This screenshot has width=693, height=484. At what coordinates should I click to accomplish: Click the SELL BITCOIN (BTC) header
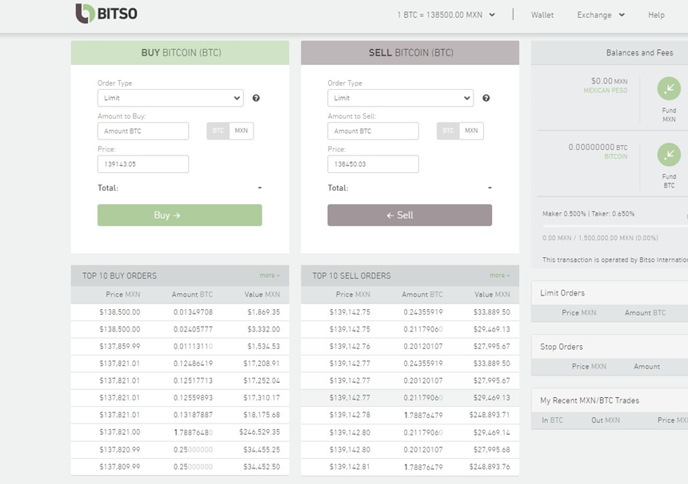point(410,53)
